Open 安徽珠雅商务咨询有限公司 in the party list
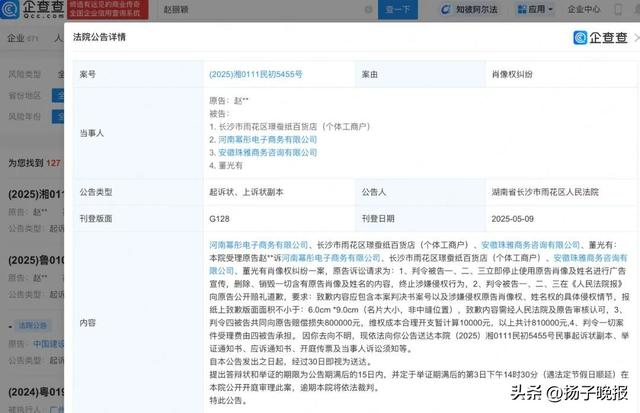 268,153
